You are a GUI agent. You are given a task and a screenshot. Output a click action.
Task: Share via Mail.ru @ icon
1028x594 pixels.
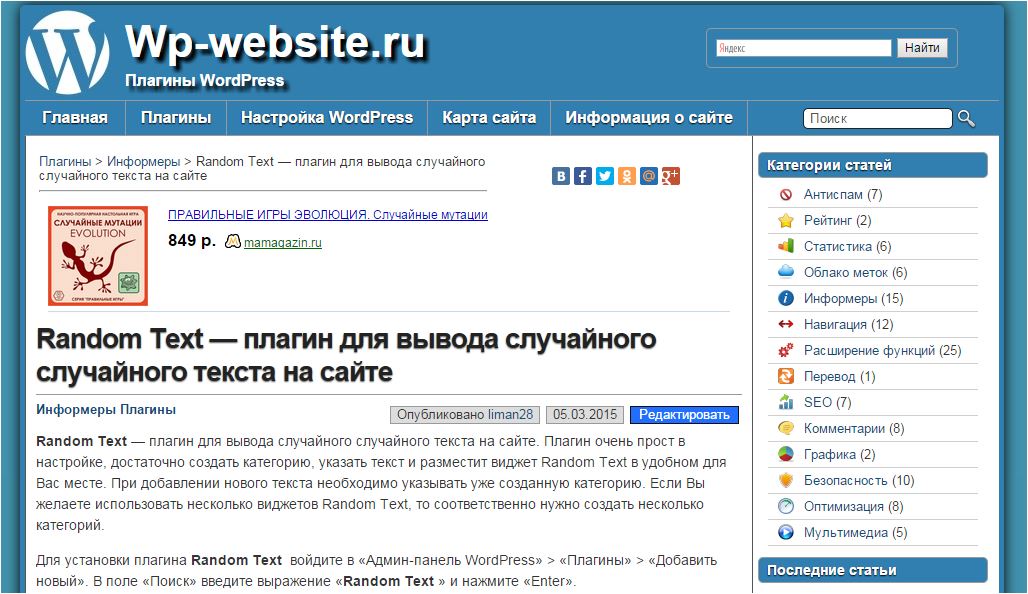pyautogui.click(x=649, y=176)
